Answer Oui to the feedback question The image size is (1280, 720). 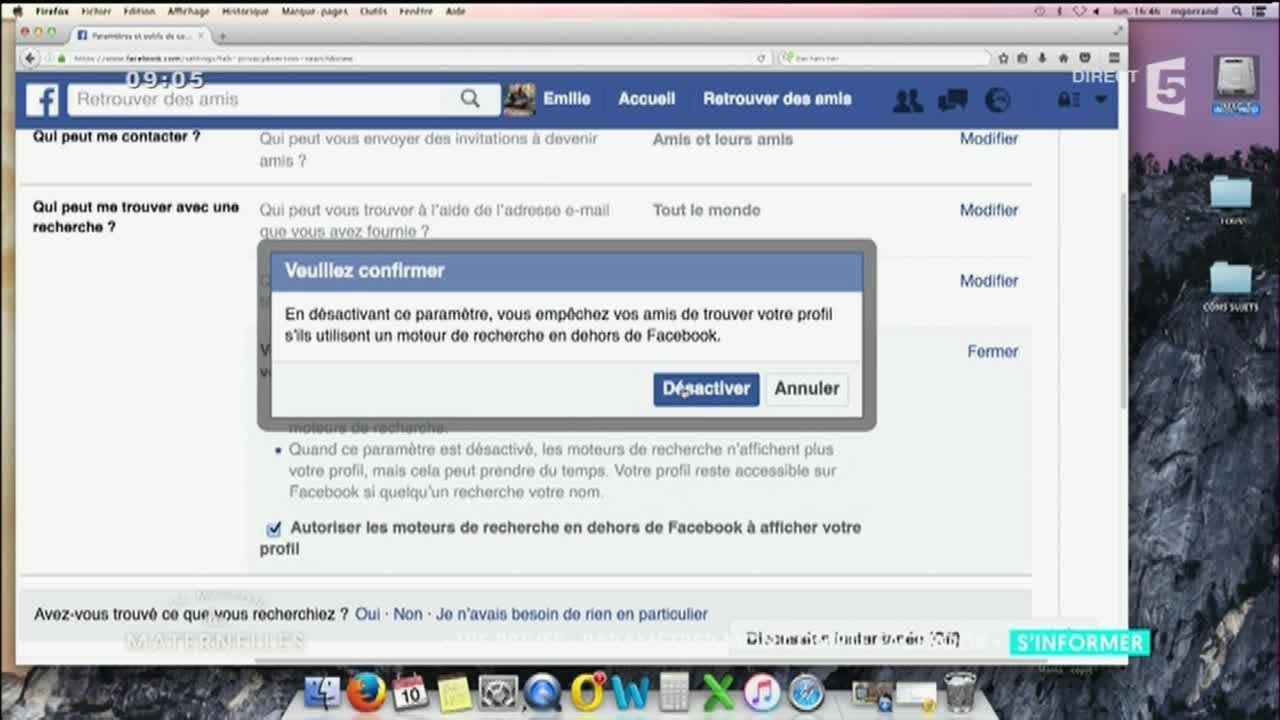click(367, 614)
